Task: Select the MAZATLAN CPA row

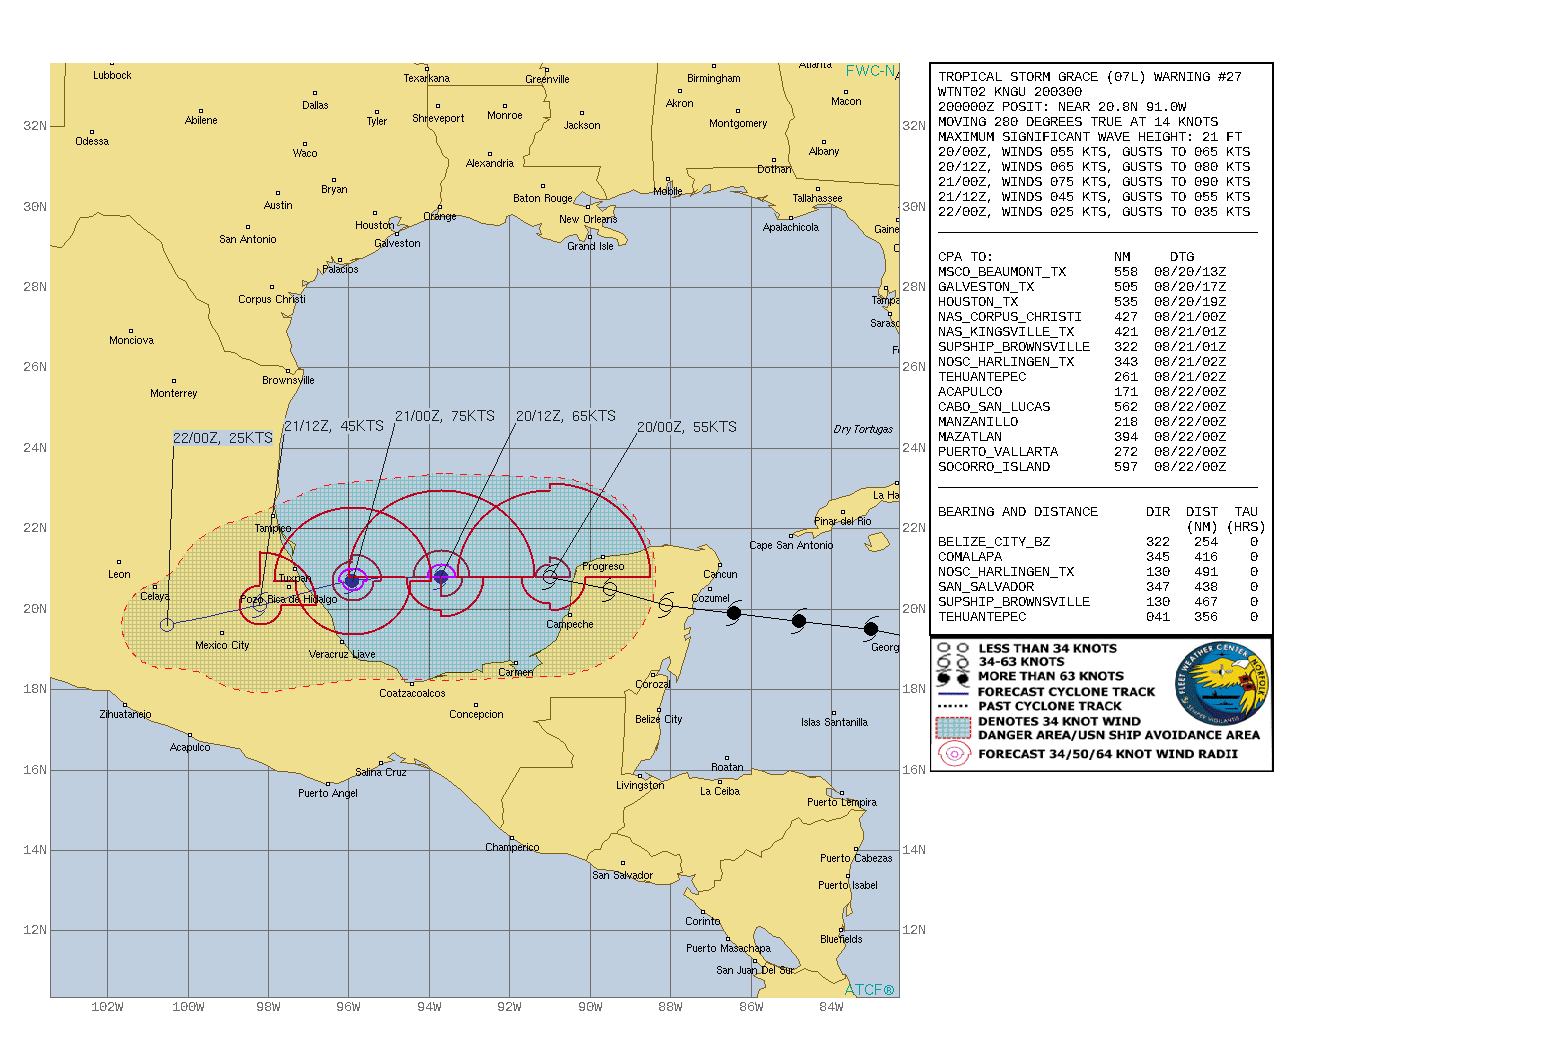Action: coord(1082,437)
